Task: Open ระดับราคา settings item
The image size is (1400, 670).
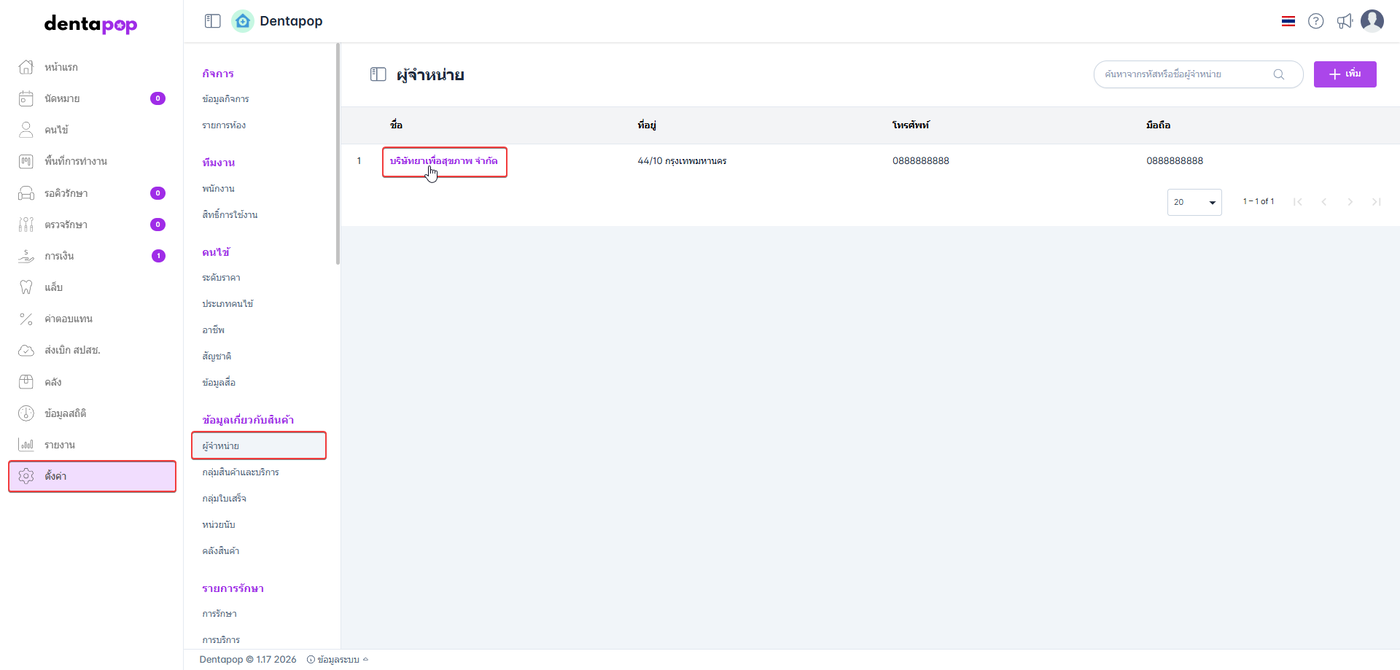Action: pyautogui.click(x=221, y=277)
